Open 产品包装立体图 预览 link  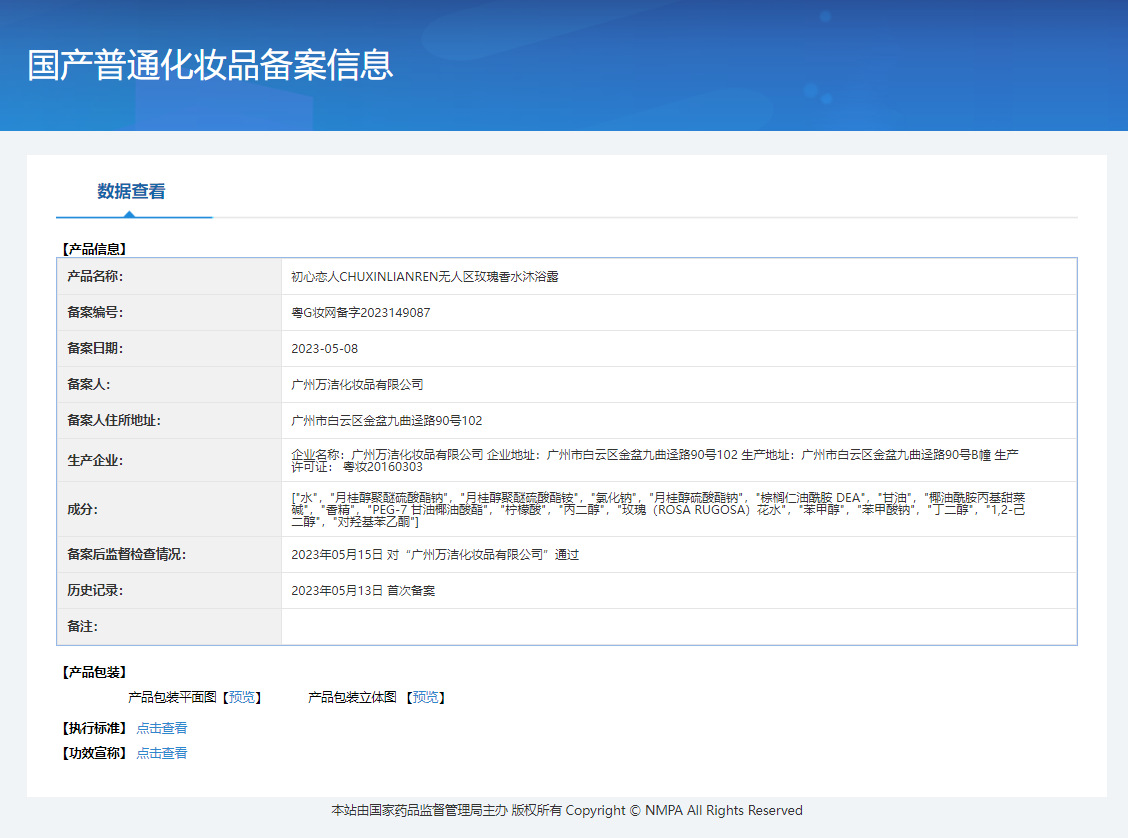click(425, 697)
